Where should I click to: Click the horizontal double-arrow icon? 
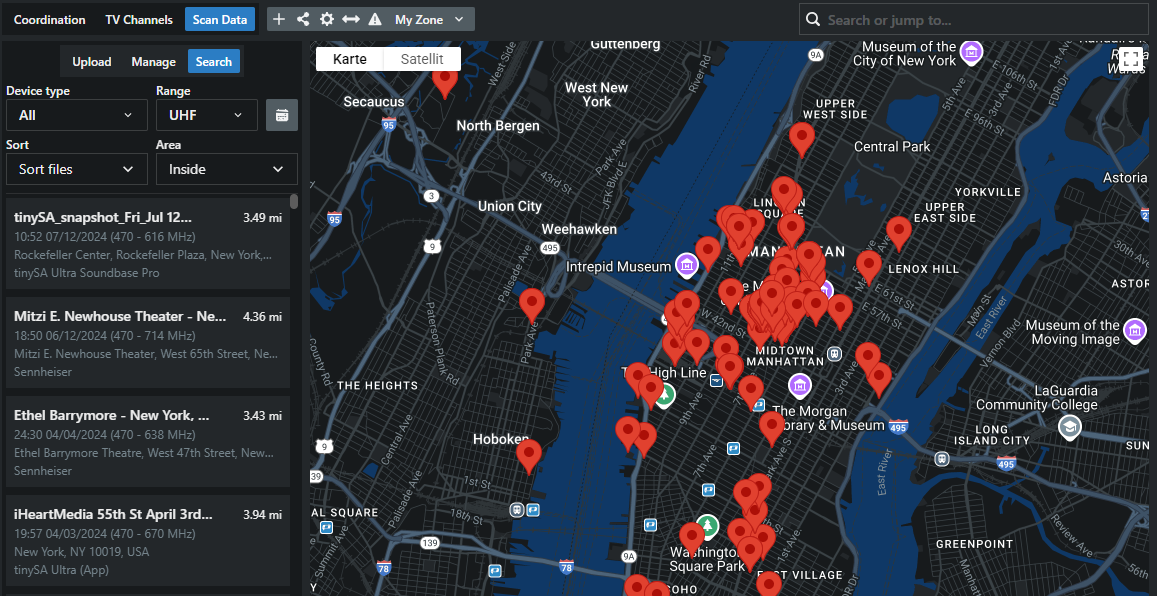pos(351,20)
